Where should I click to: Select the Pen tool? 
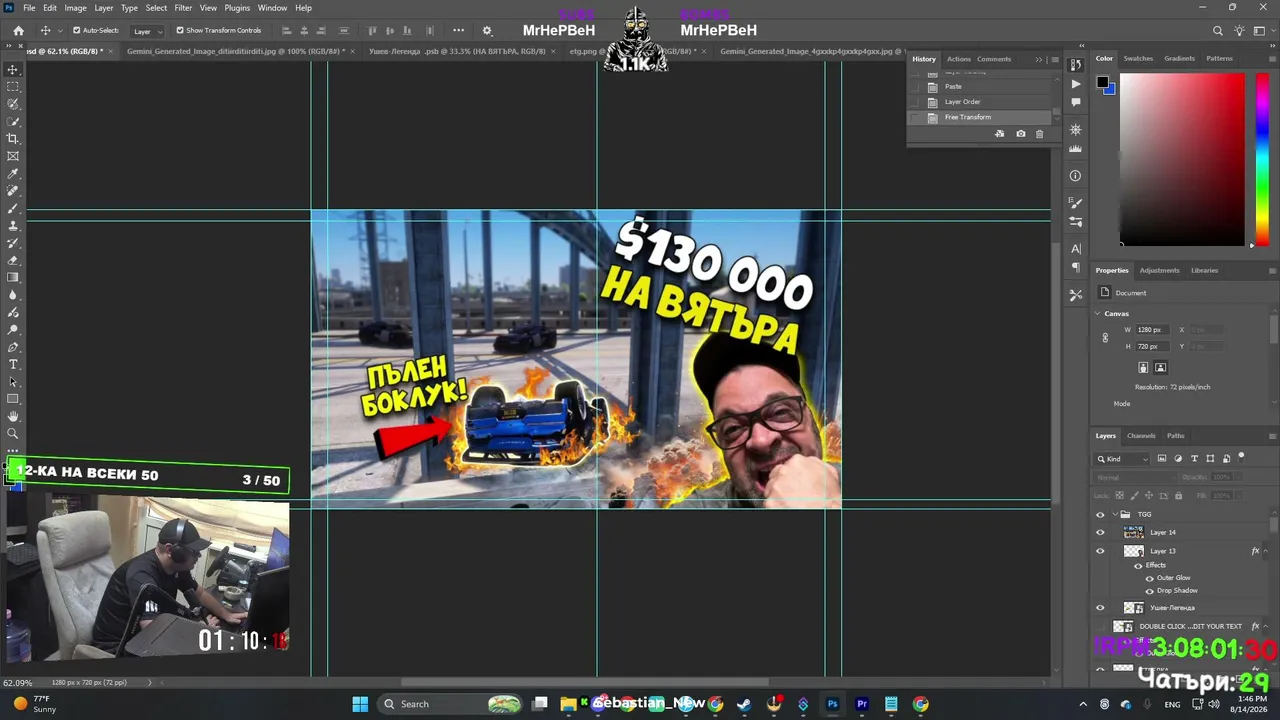point(13,347)
